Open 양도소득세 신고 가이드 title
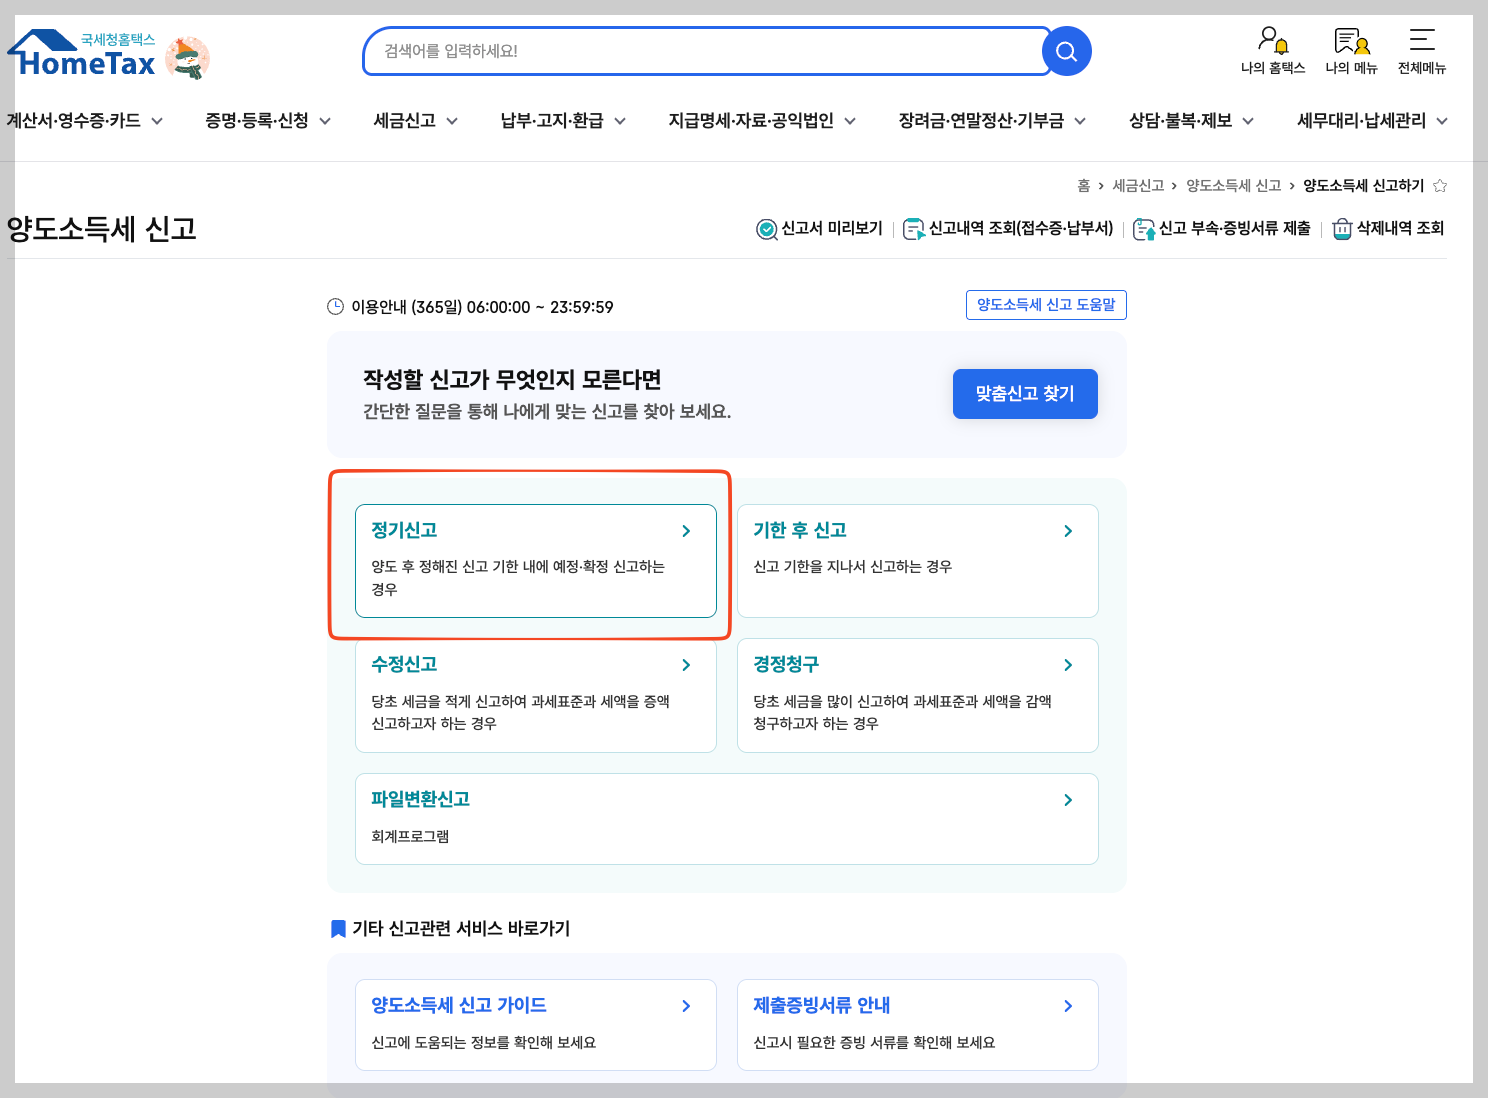 pyautogui.click(x=459, y=1006)
